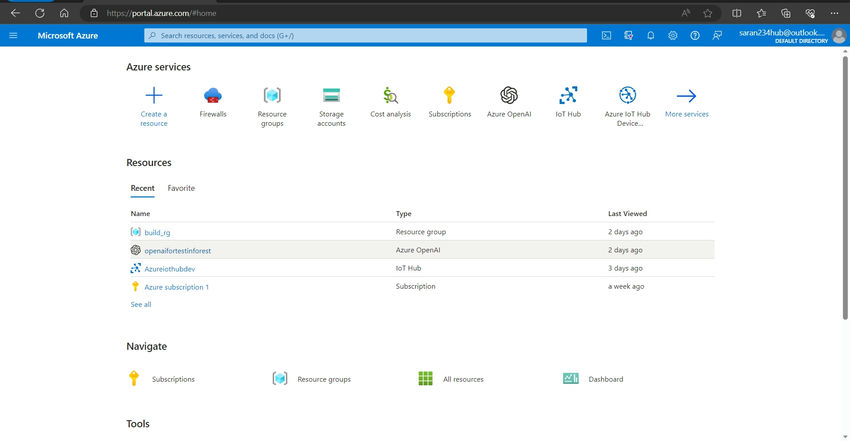Open build_rg resource group
Screen dimensions: 850x441
(157, 232)
